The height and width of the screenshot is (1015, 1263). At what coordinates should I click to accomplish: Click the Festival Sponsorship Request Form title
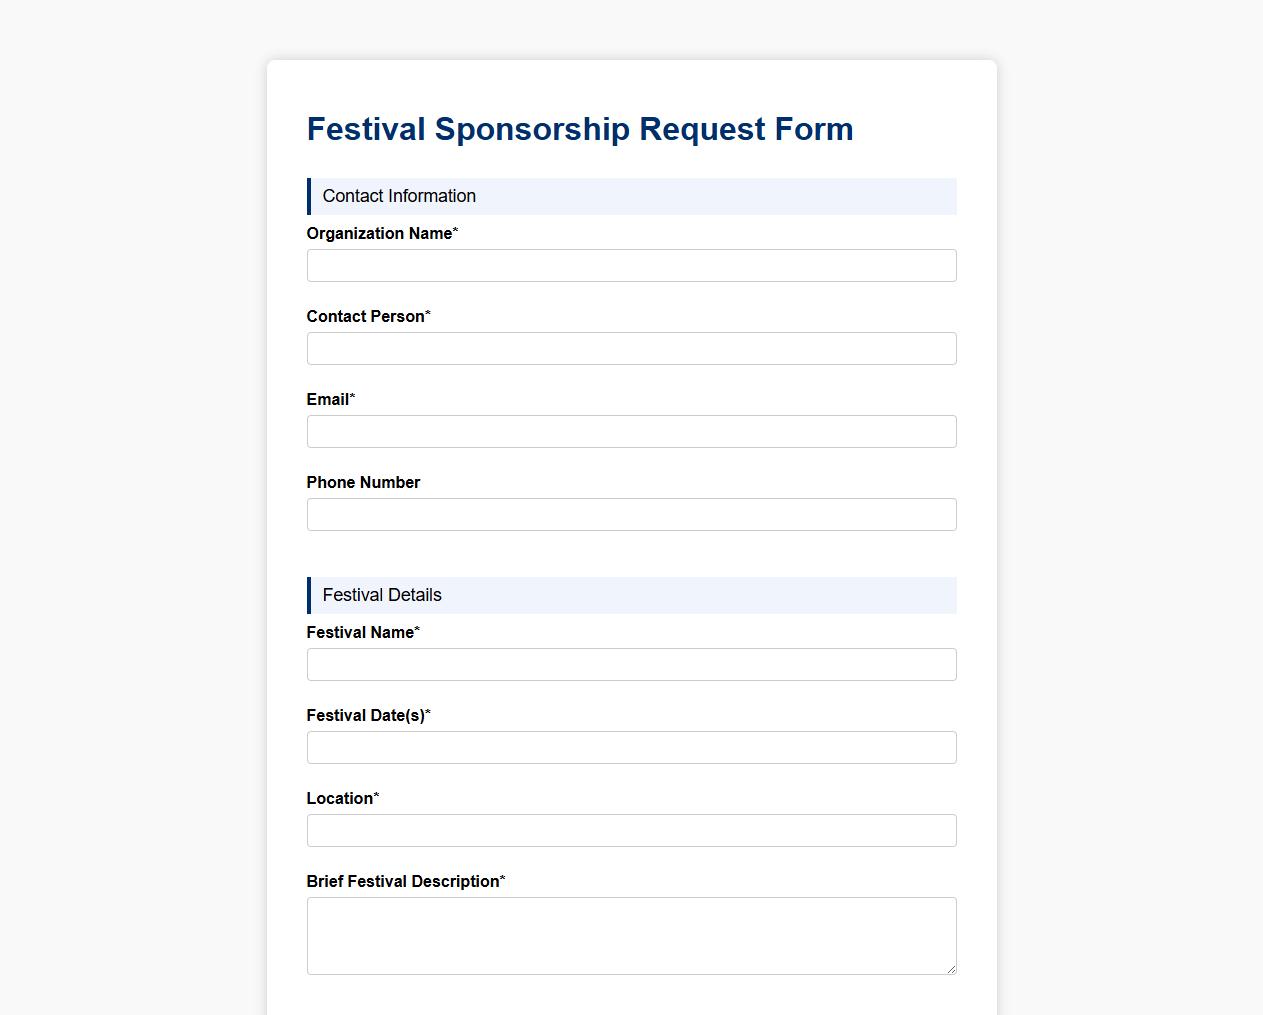click(x=580, y=129)
